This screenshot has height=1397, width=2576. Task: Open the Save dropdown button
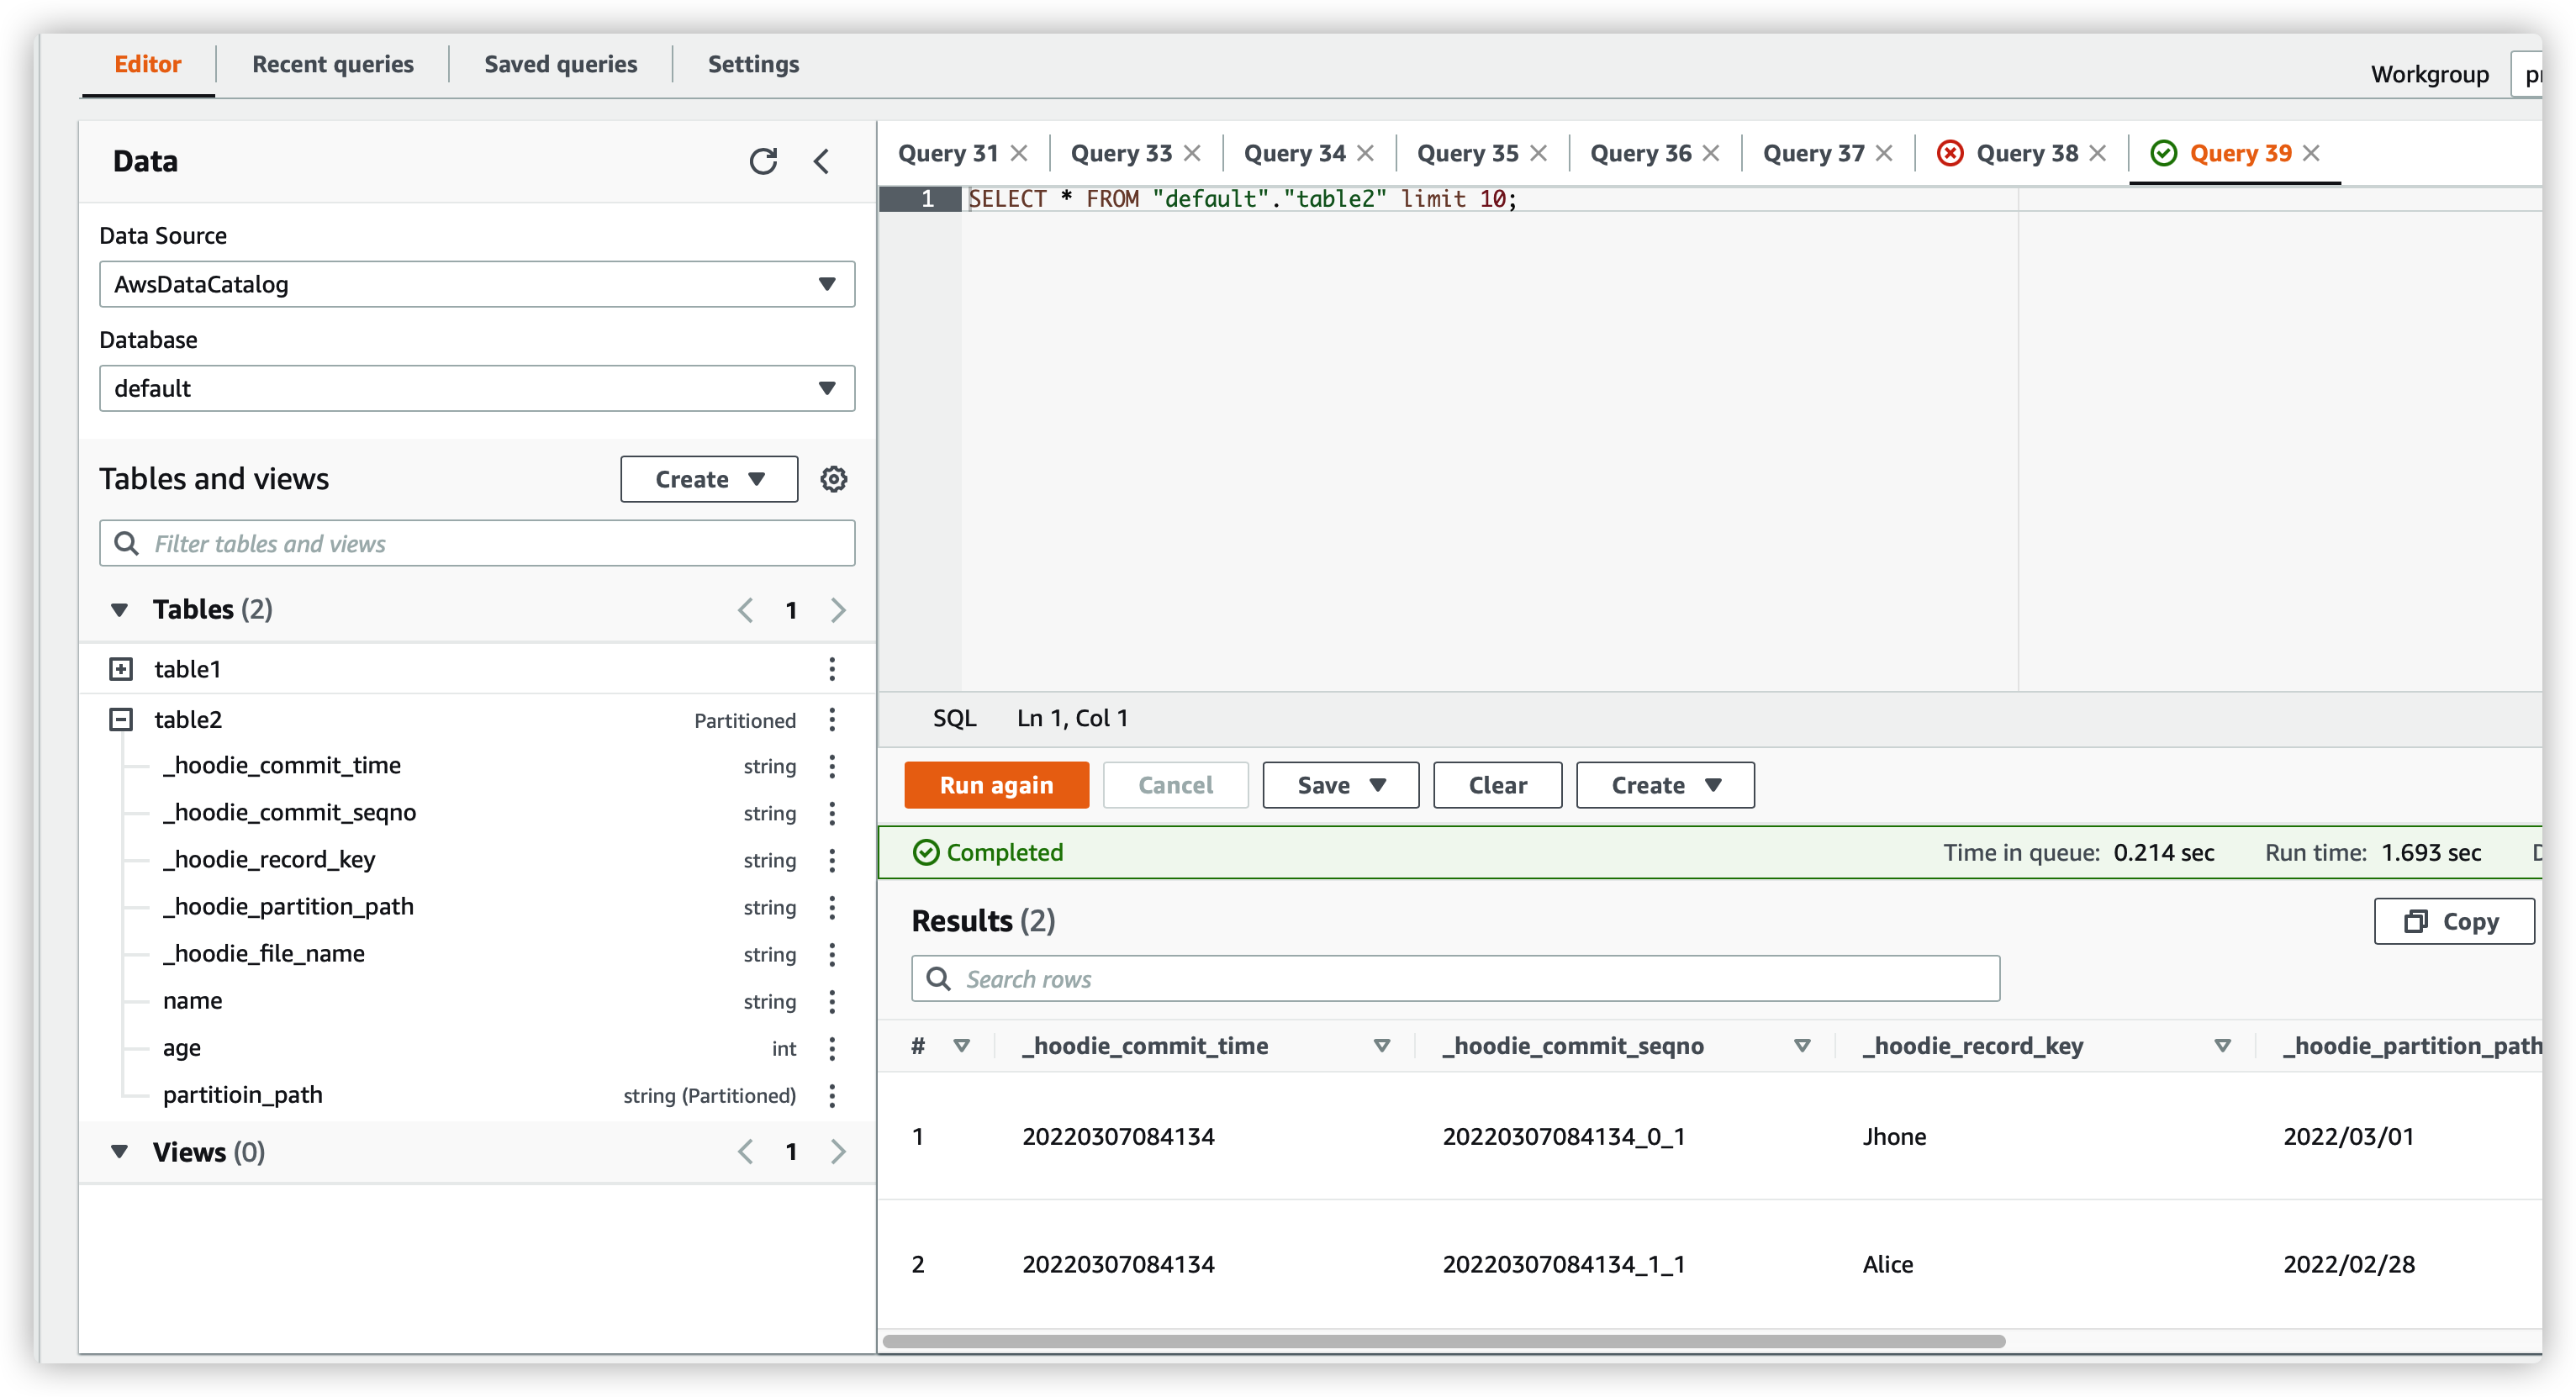tap(1341, 785)
